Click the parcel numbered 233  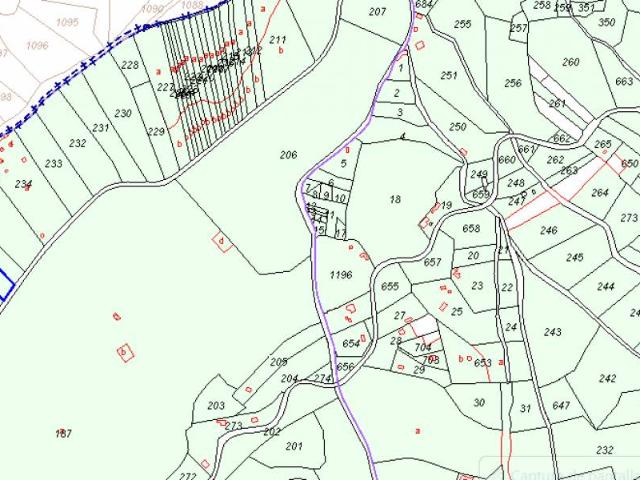pos(53,164)
